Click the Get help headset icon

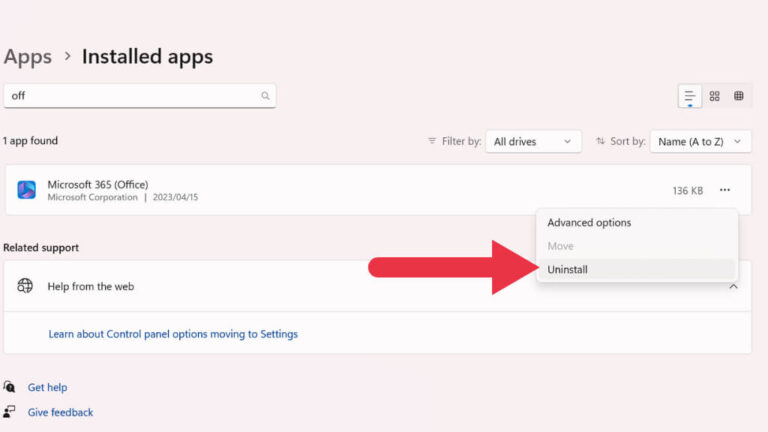pyautogui.click(x=9, y=387)
